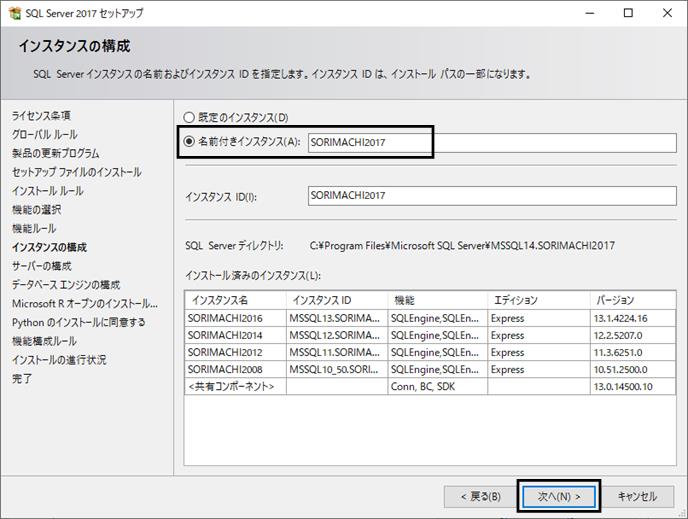Select インストール ルール step in sidebar
The width and height of the screenshot is (688, 519).
[x=48, y=191]
